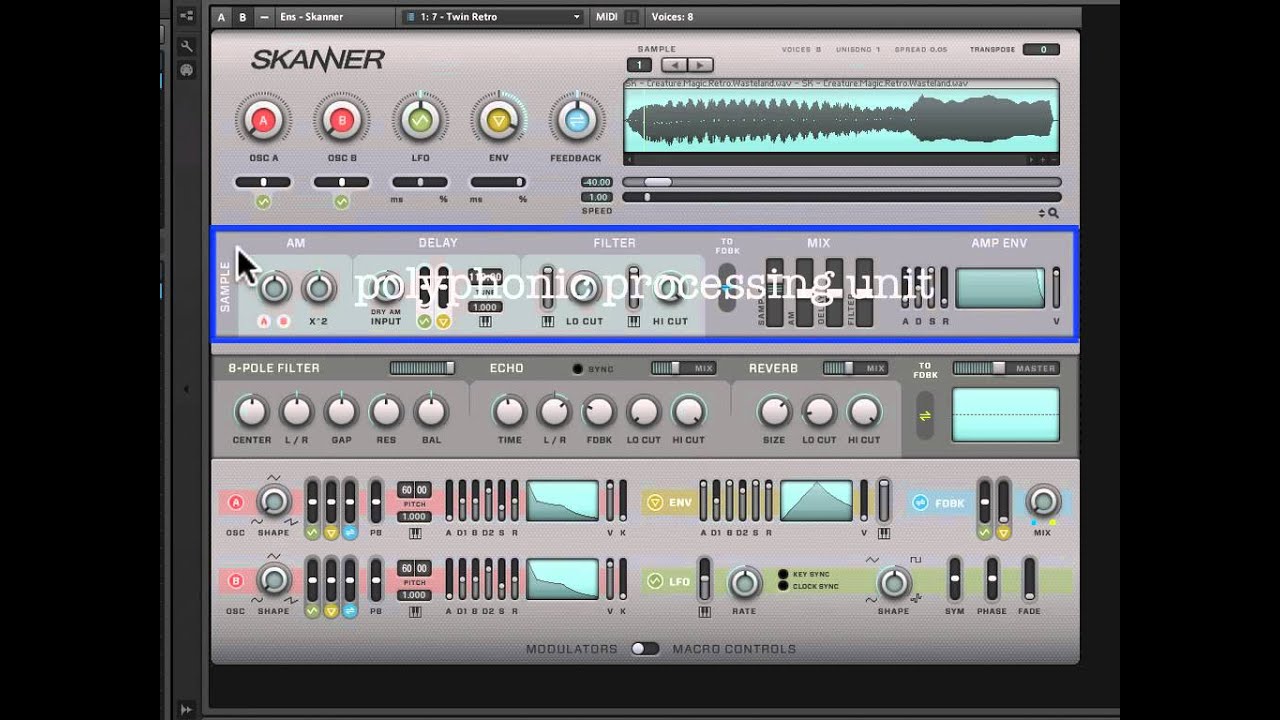Click the FDBK MIX knob
This screenshot has height=720, width=1280.
(1043, 500)
